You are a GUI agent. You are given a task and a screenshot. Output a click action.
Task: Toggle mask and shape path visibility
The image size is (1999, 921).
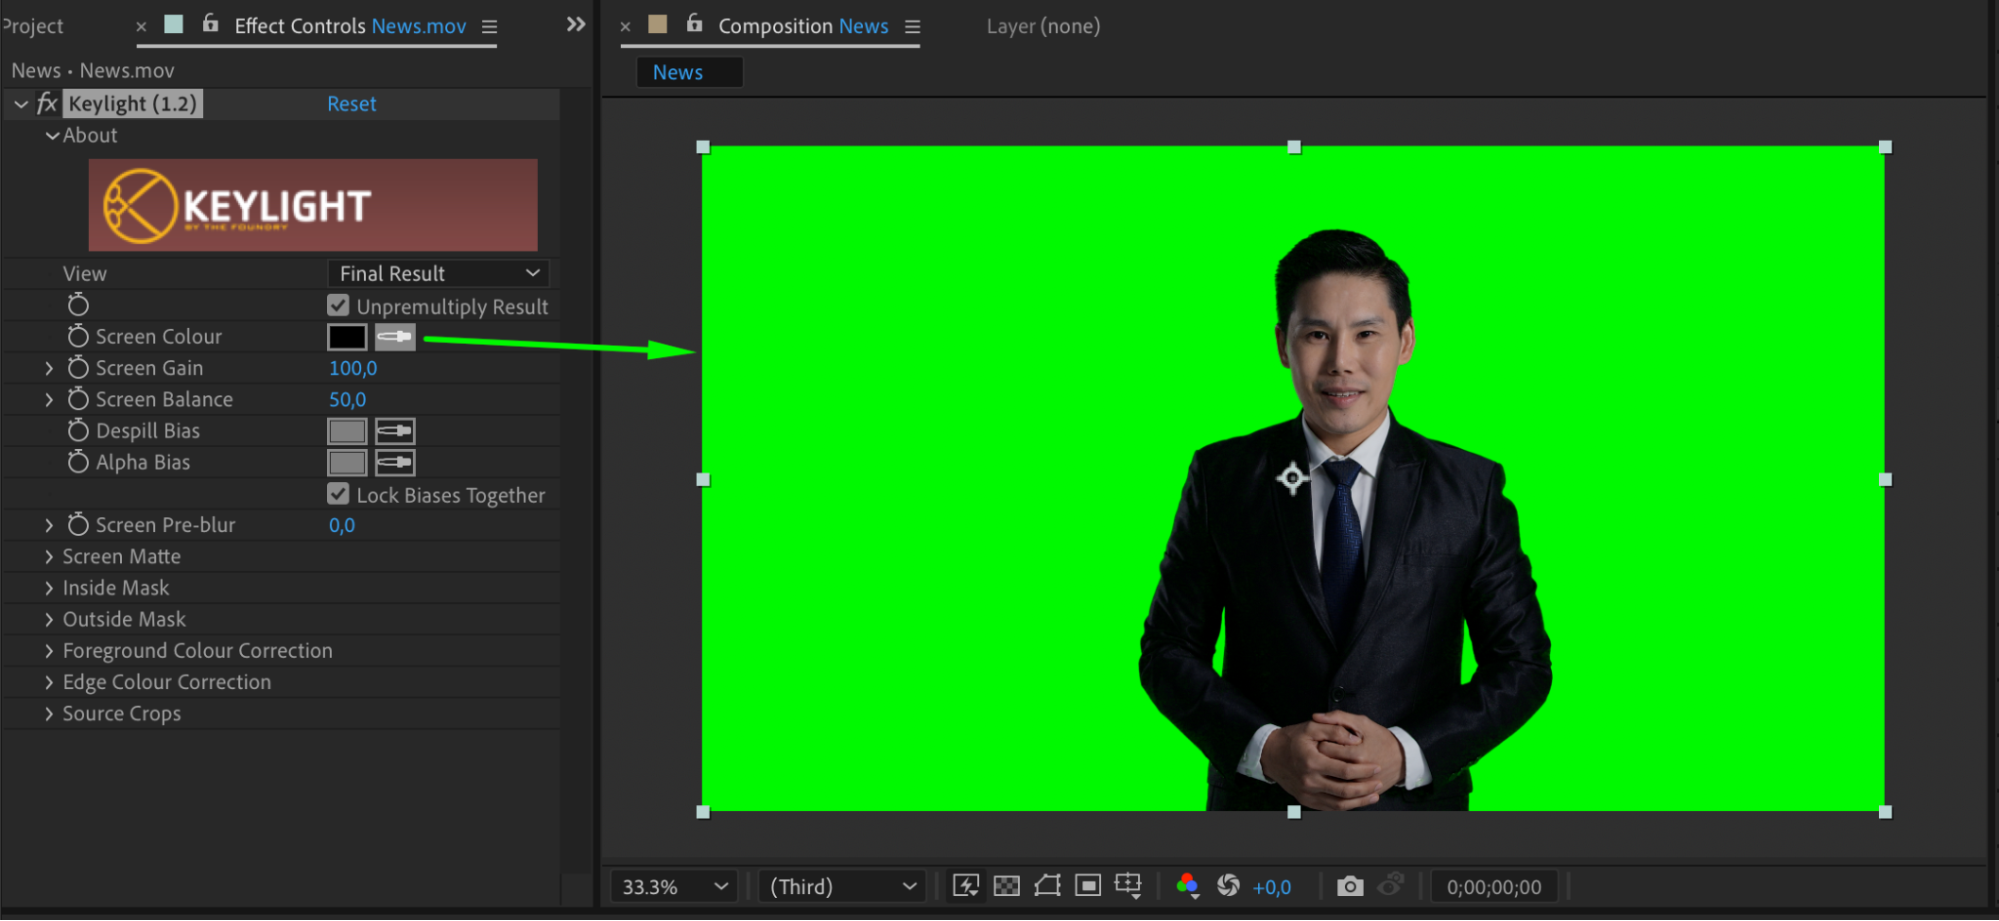(x=1047, y=886)
